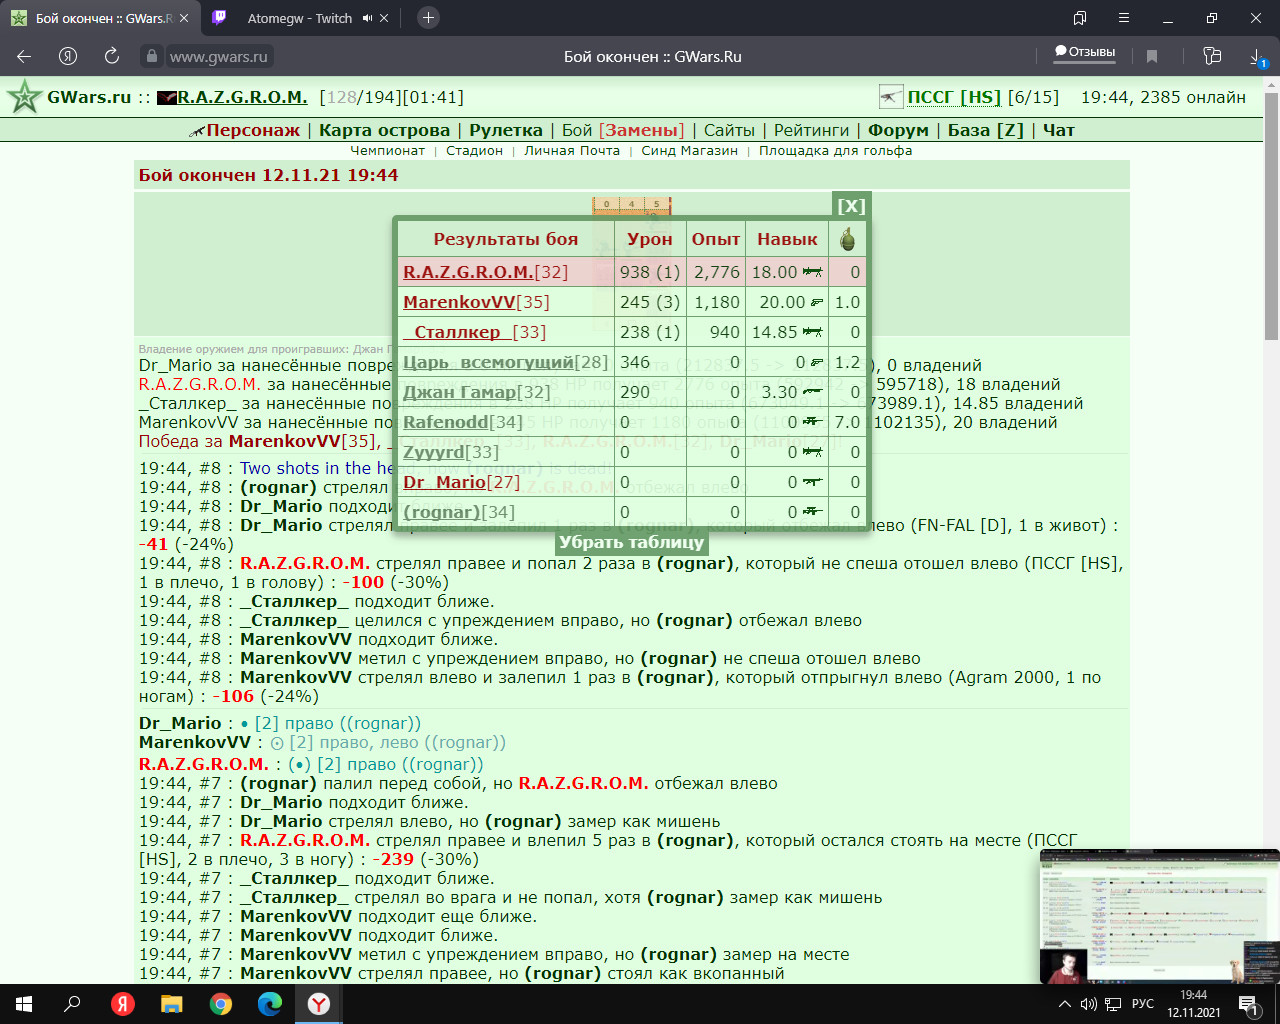Close the battle results table with [X]
1280x1024 pixels.
coord(851,206)
